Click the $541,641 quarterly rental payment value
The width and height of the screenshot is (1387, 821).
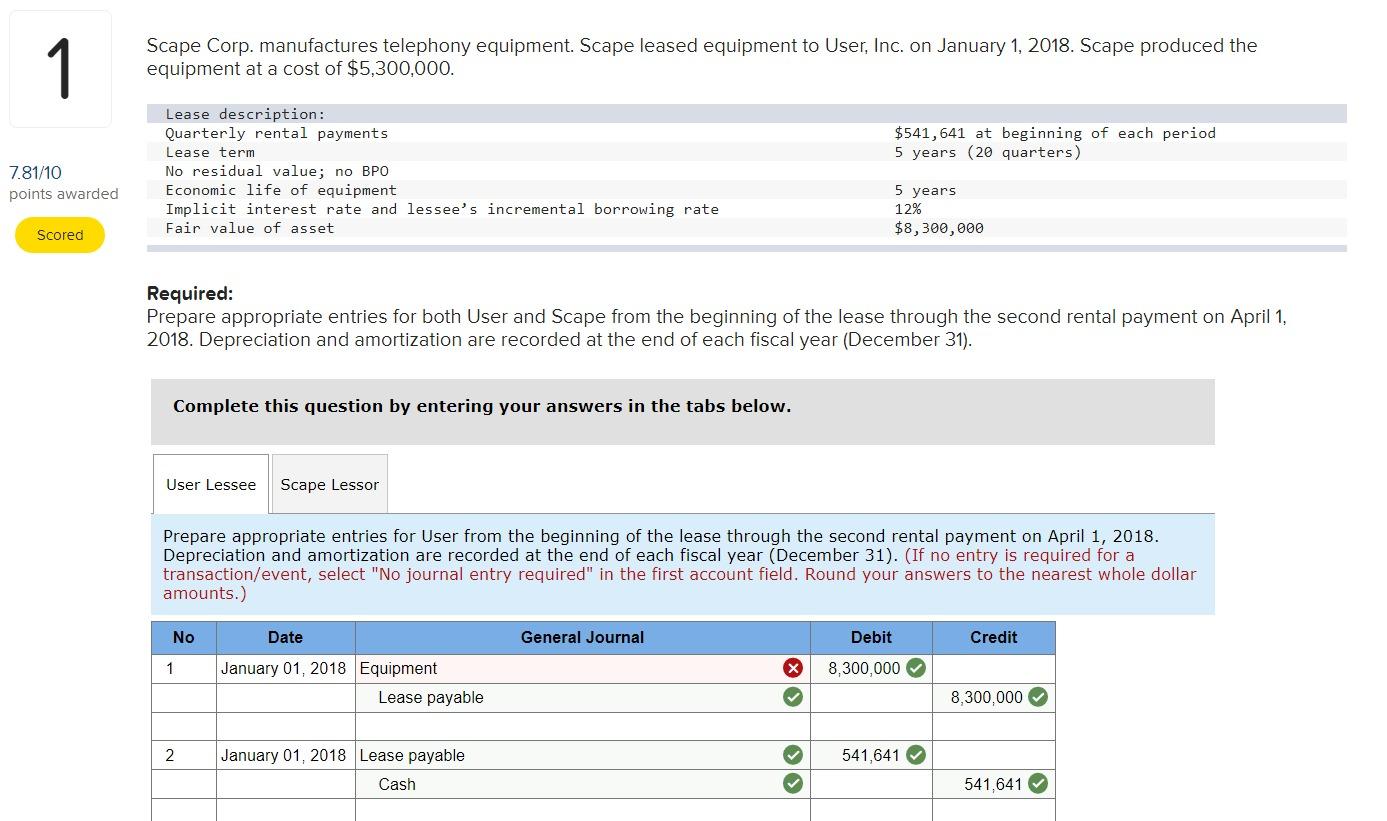tap(1055, 133)
